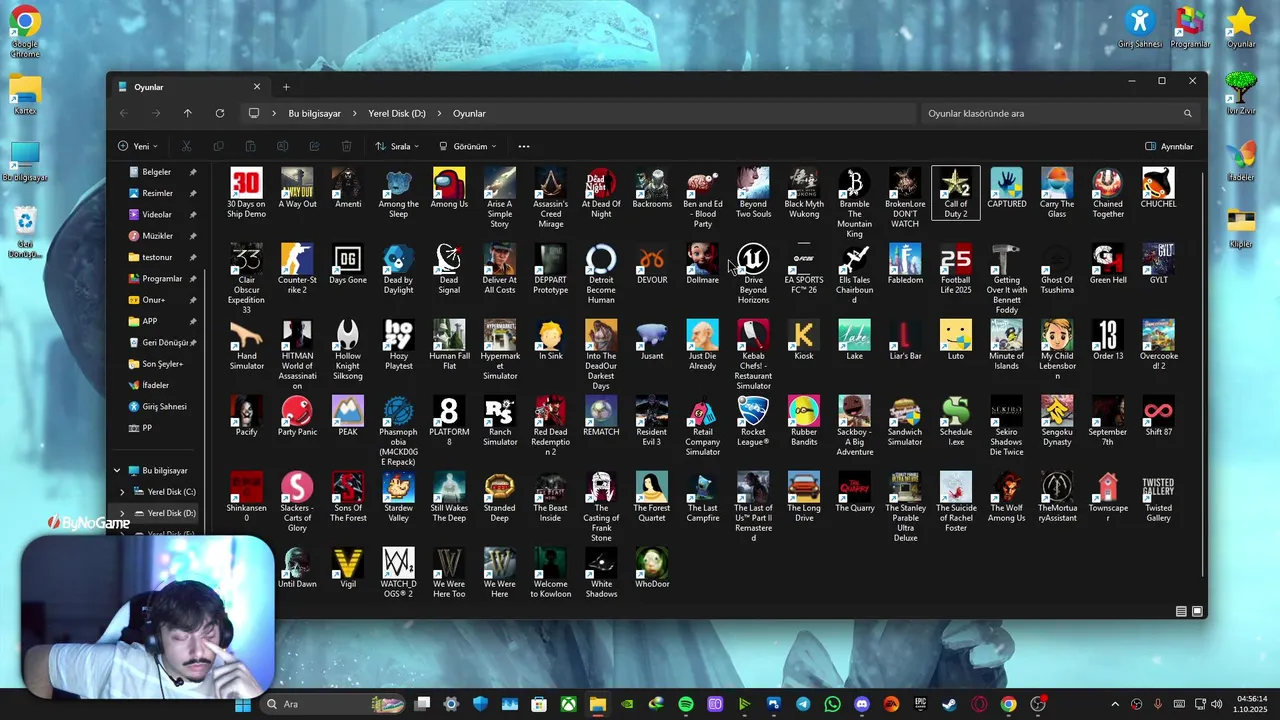
Task: Go up one folder level
Action: pyautogui.click(x=187, y=114)
